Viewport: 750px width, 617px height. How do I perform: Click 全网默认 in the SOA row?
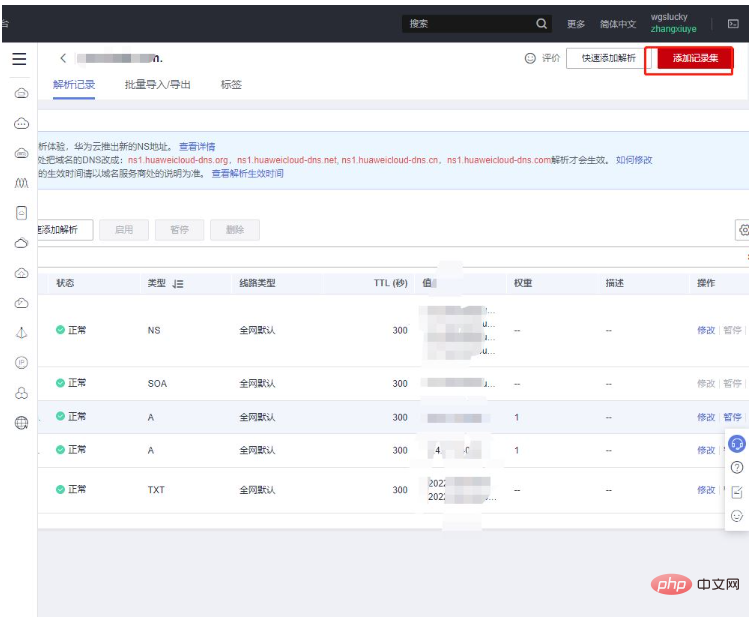[257, 384]
